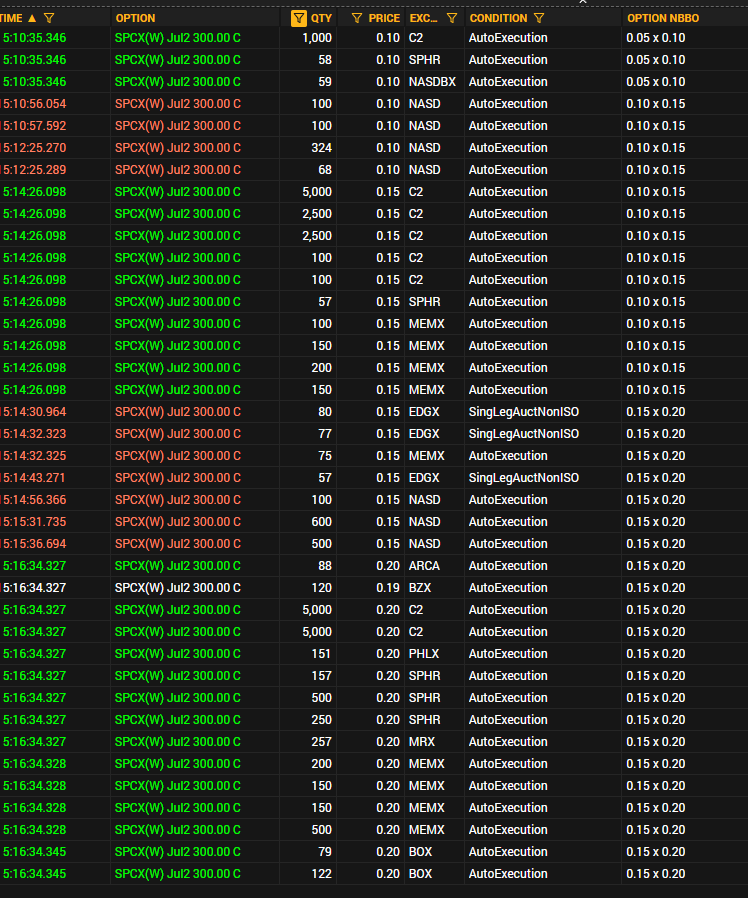This screenshot has height=898, width=748.
Task: Select the 68 quantity cell
Action: pos(325,170)
